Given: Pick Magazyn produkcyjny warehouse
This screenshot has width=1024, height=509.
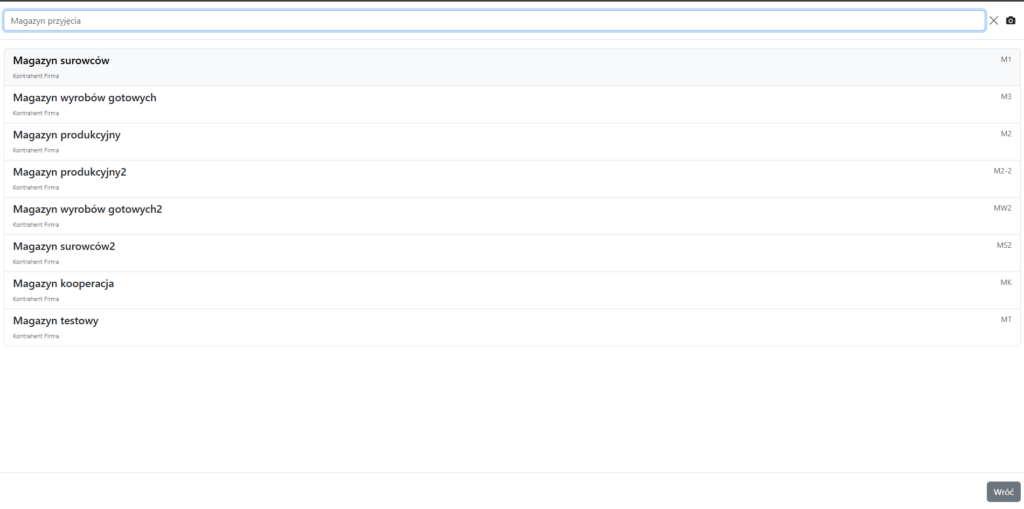Looking at the screenshot, I should pyautogui.click(x=67, y=135).
